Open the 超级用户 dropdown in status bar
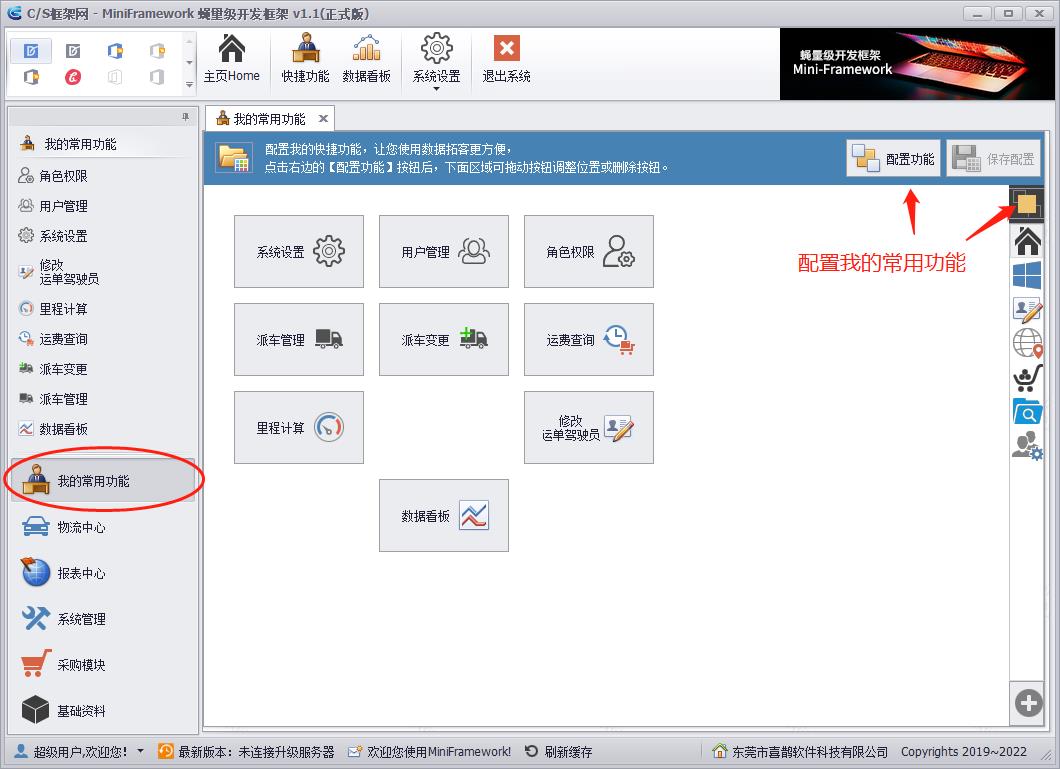1060x769 pixels. [140, 751]
